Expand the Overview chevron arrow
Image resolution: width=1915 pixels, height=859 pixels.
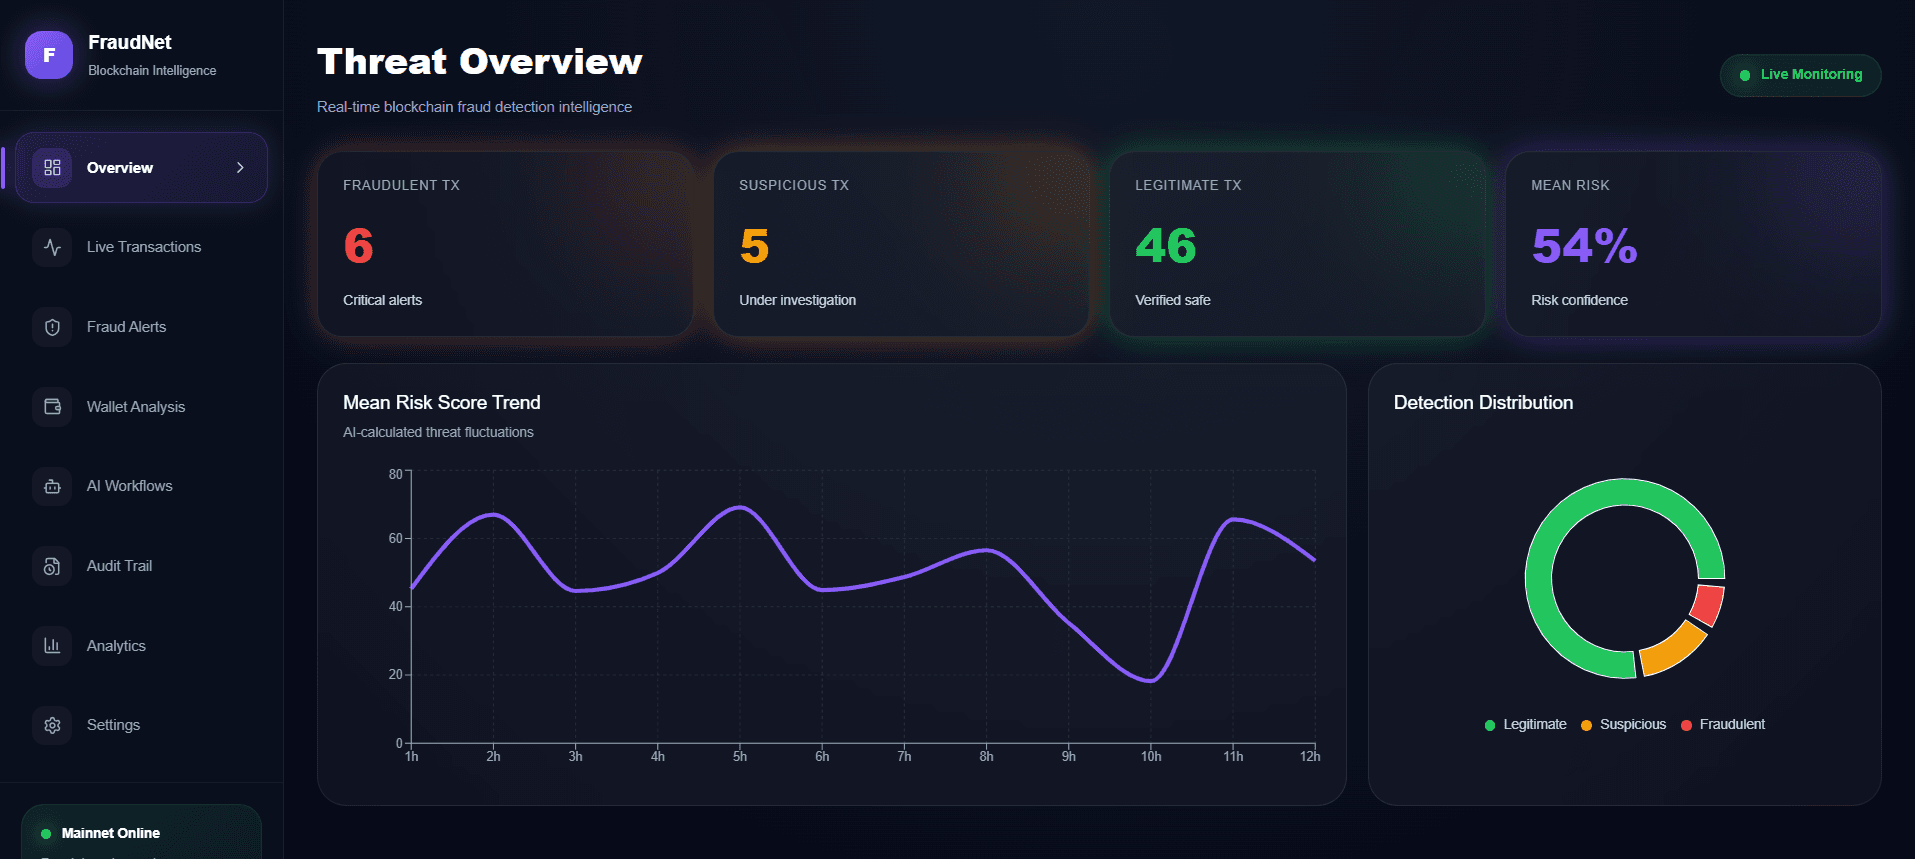point(240,168)
